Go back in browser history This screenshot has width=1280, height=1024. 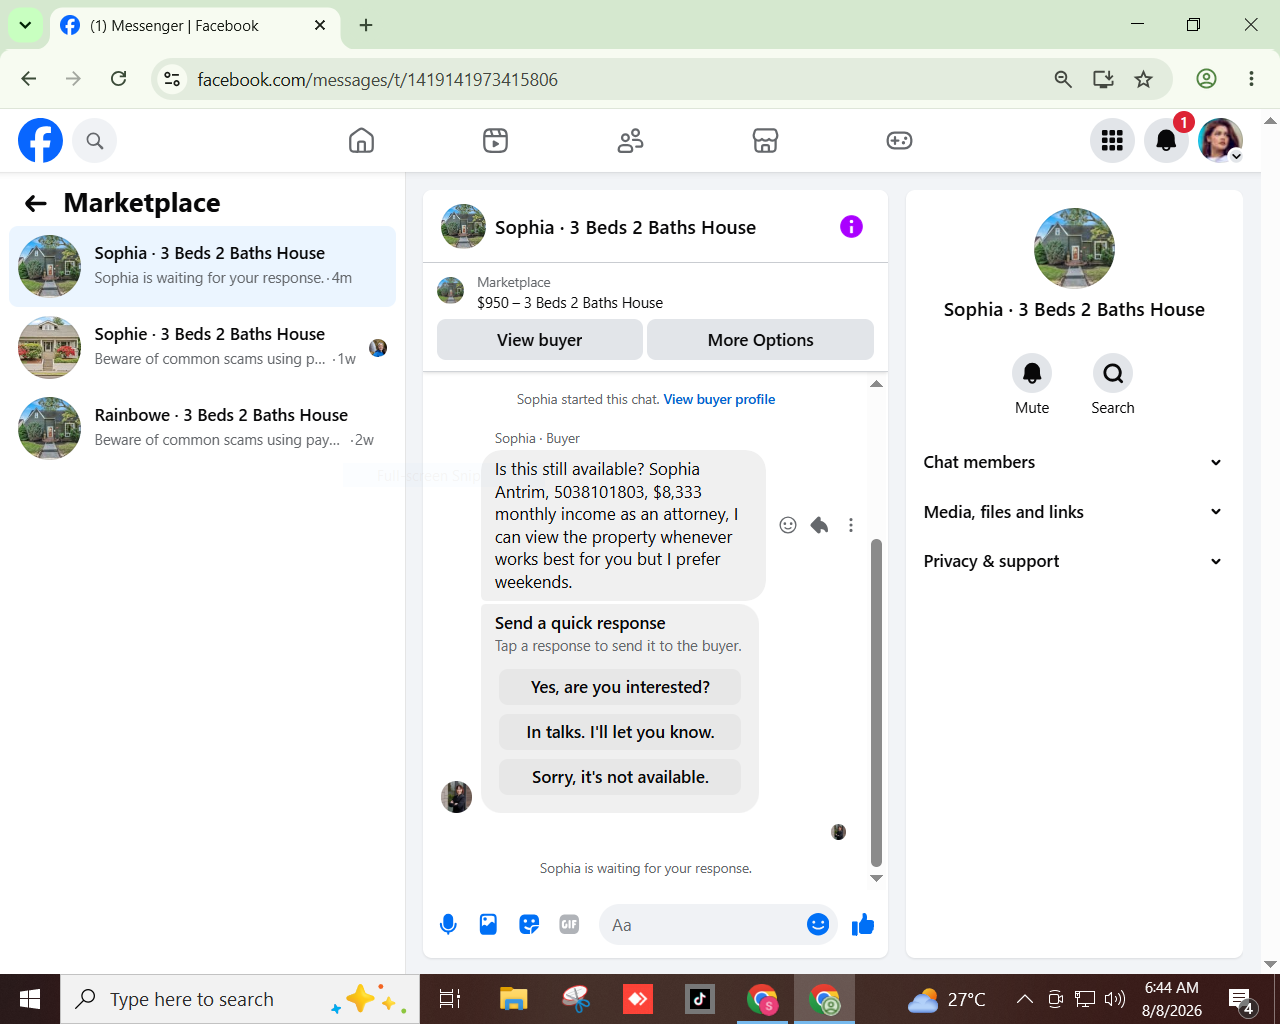click(x=29, y=79)
